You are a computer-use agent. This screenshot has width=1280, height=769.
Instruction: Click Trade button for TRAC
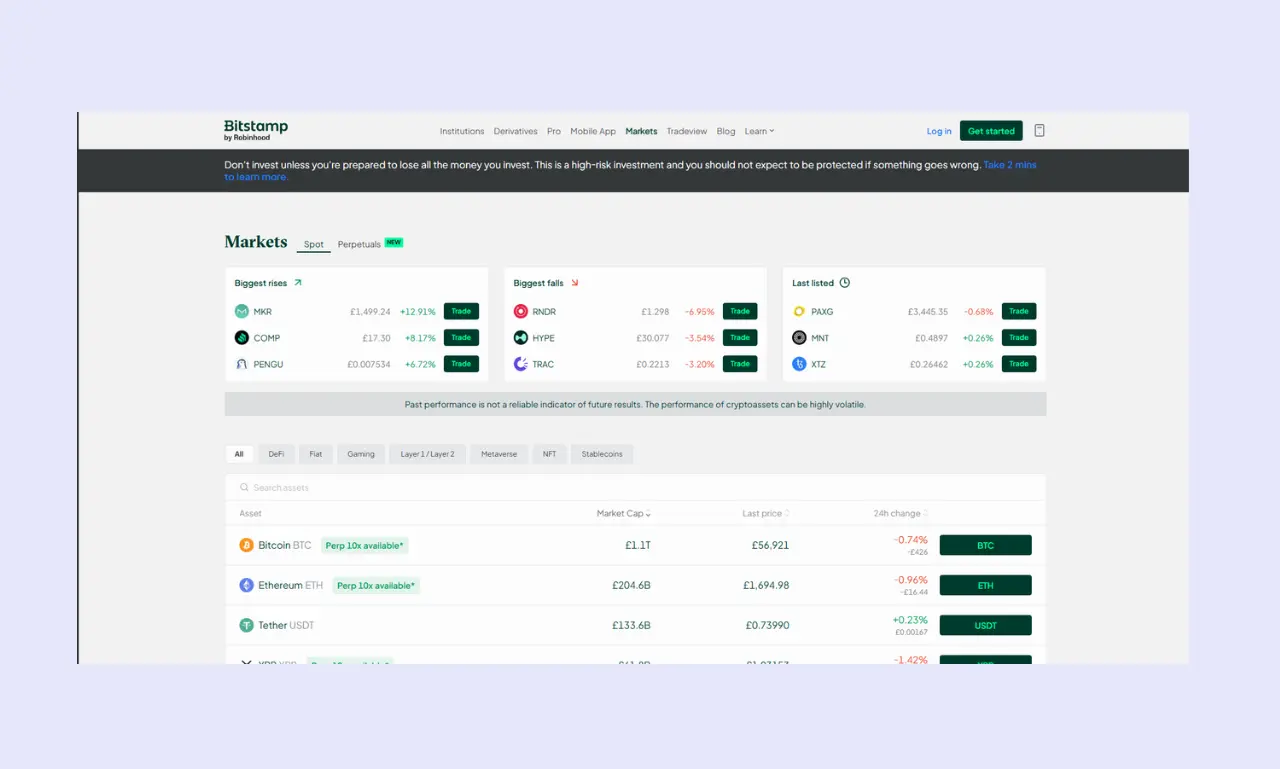(x=740, y=363)
